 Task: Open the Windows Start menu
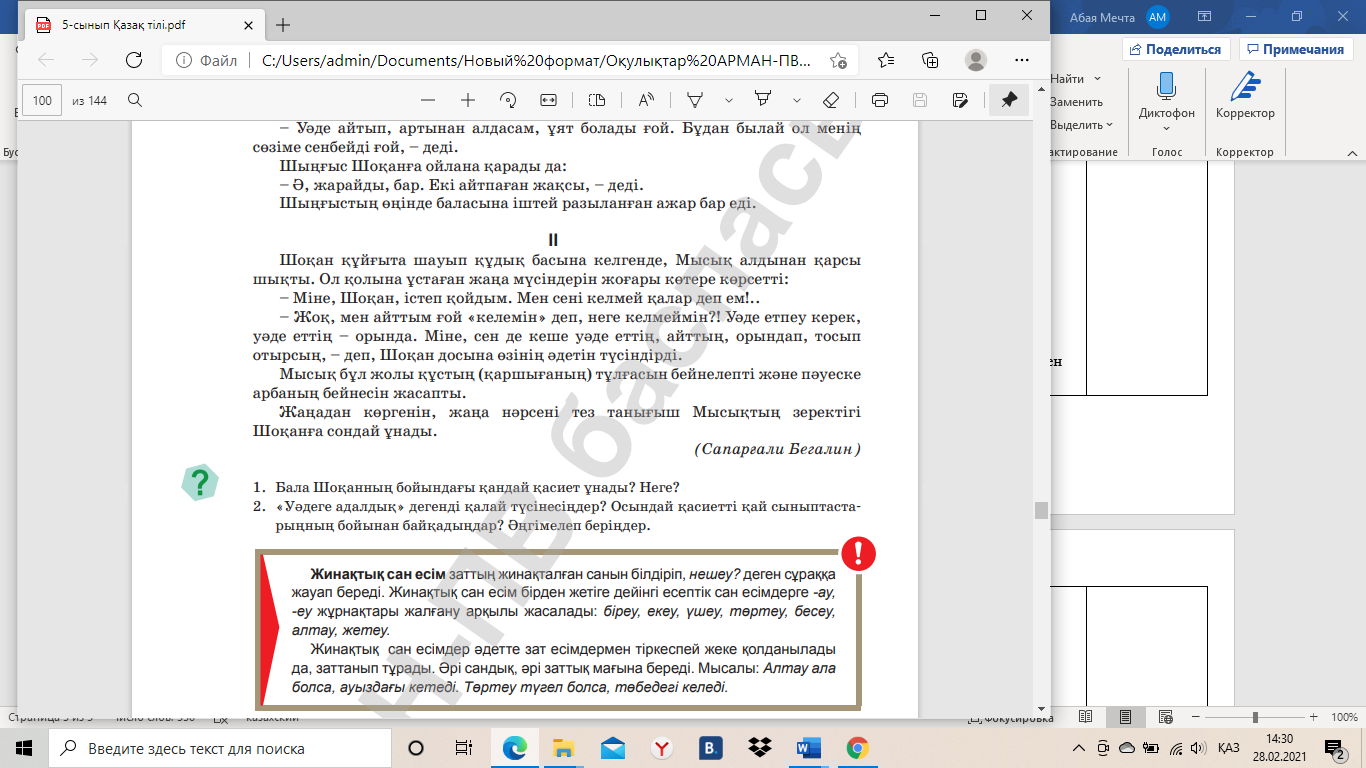click(24, 748)
